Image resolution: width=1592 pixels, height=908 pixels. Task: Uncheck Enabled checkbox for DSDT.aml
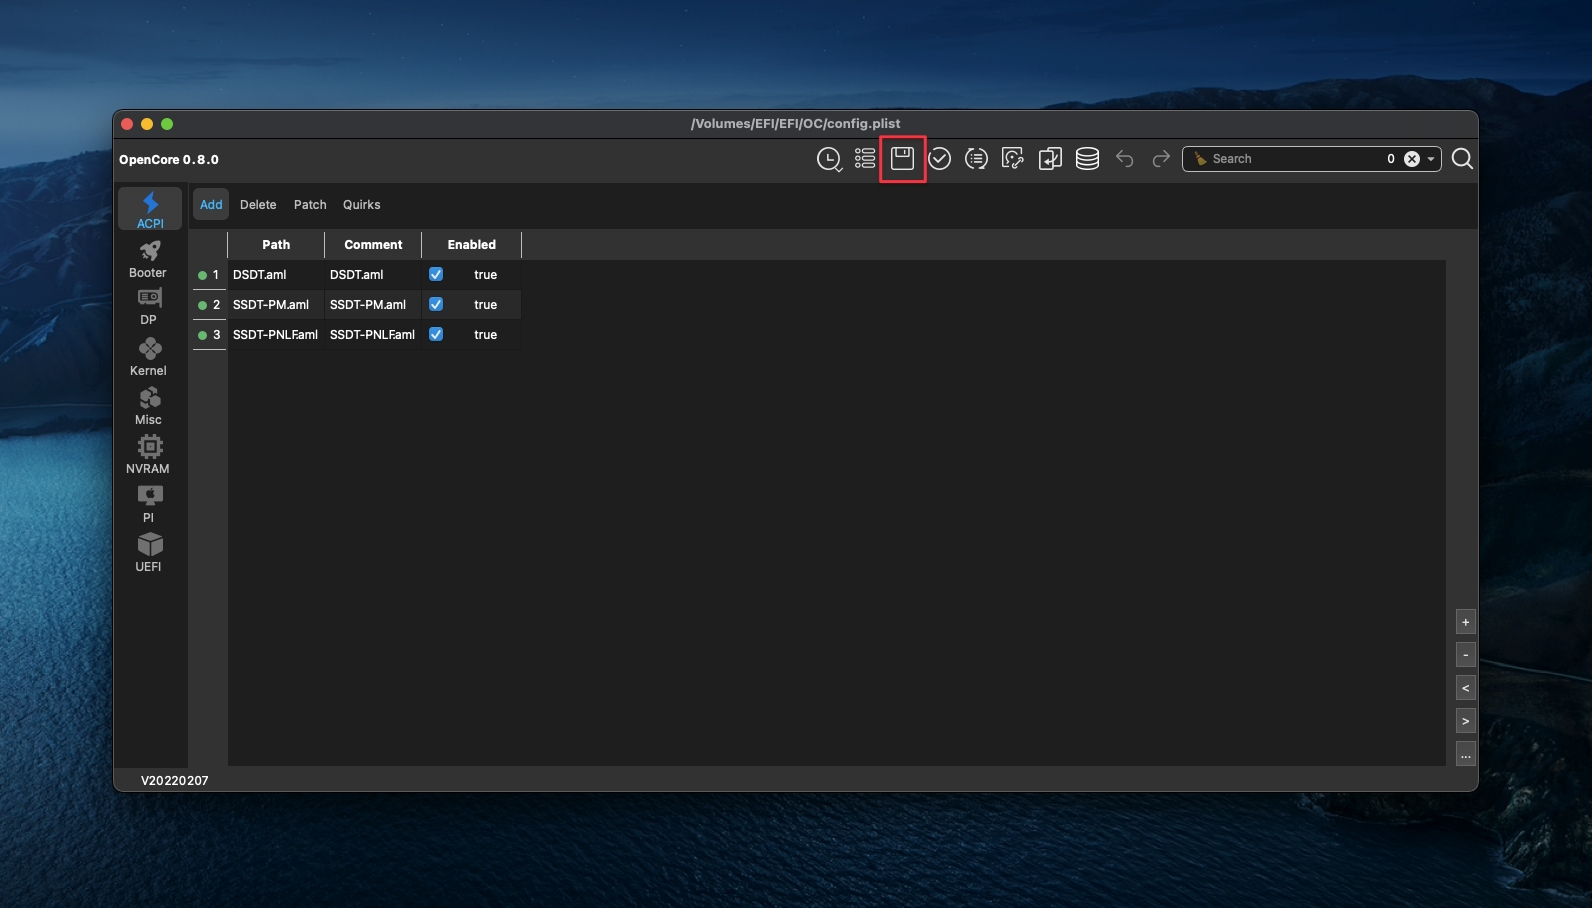coord(436,274)
